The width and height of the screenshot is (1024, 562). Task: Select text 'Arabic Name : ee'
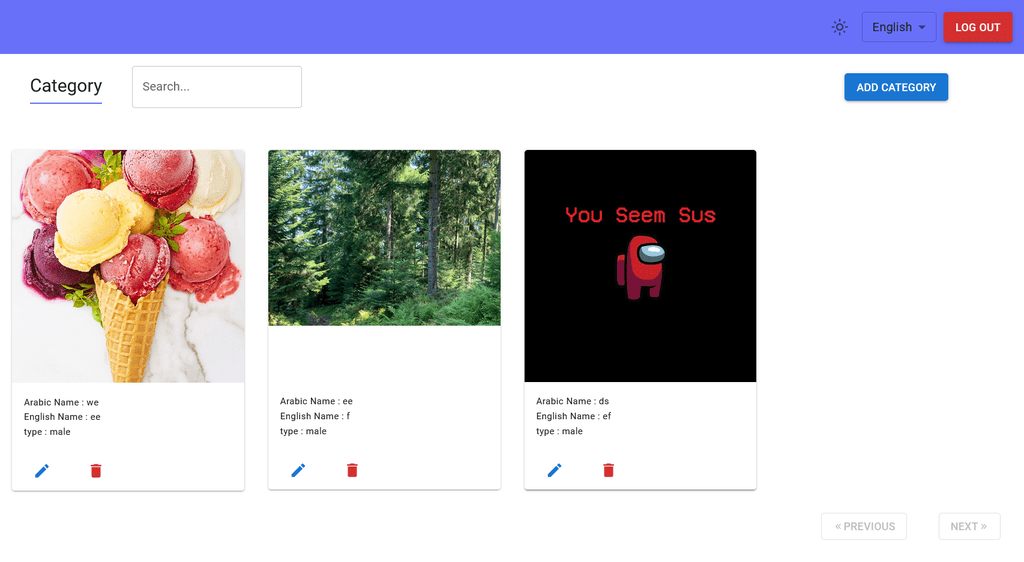[316, 401]
